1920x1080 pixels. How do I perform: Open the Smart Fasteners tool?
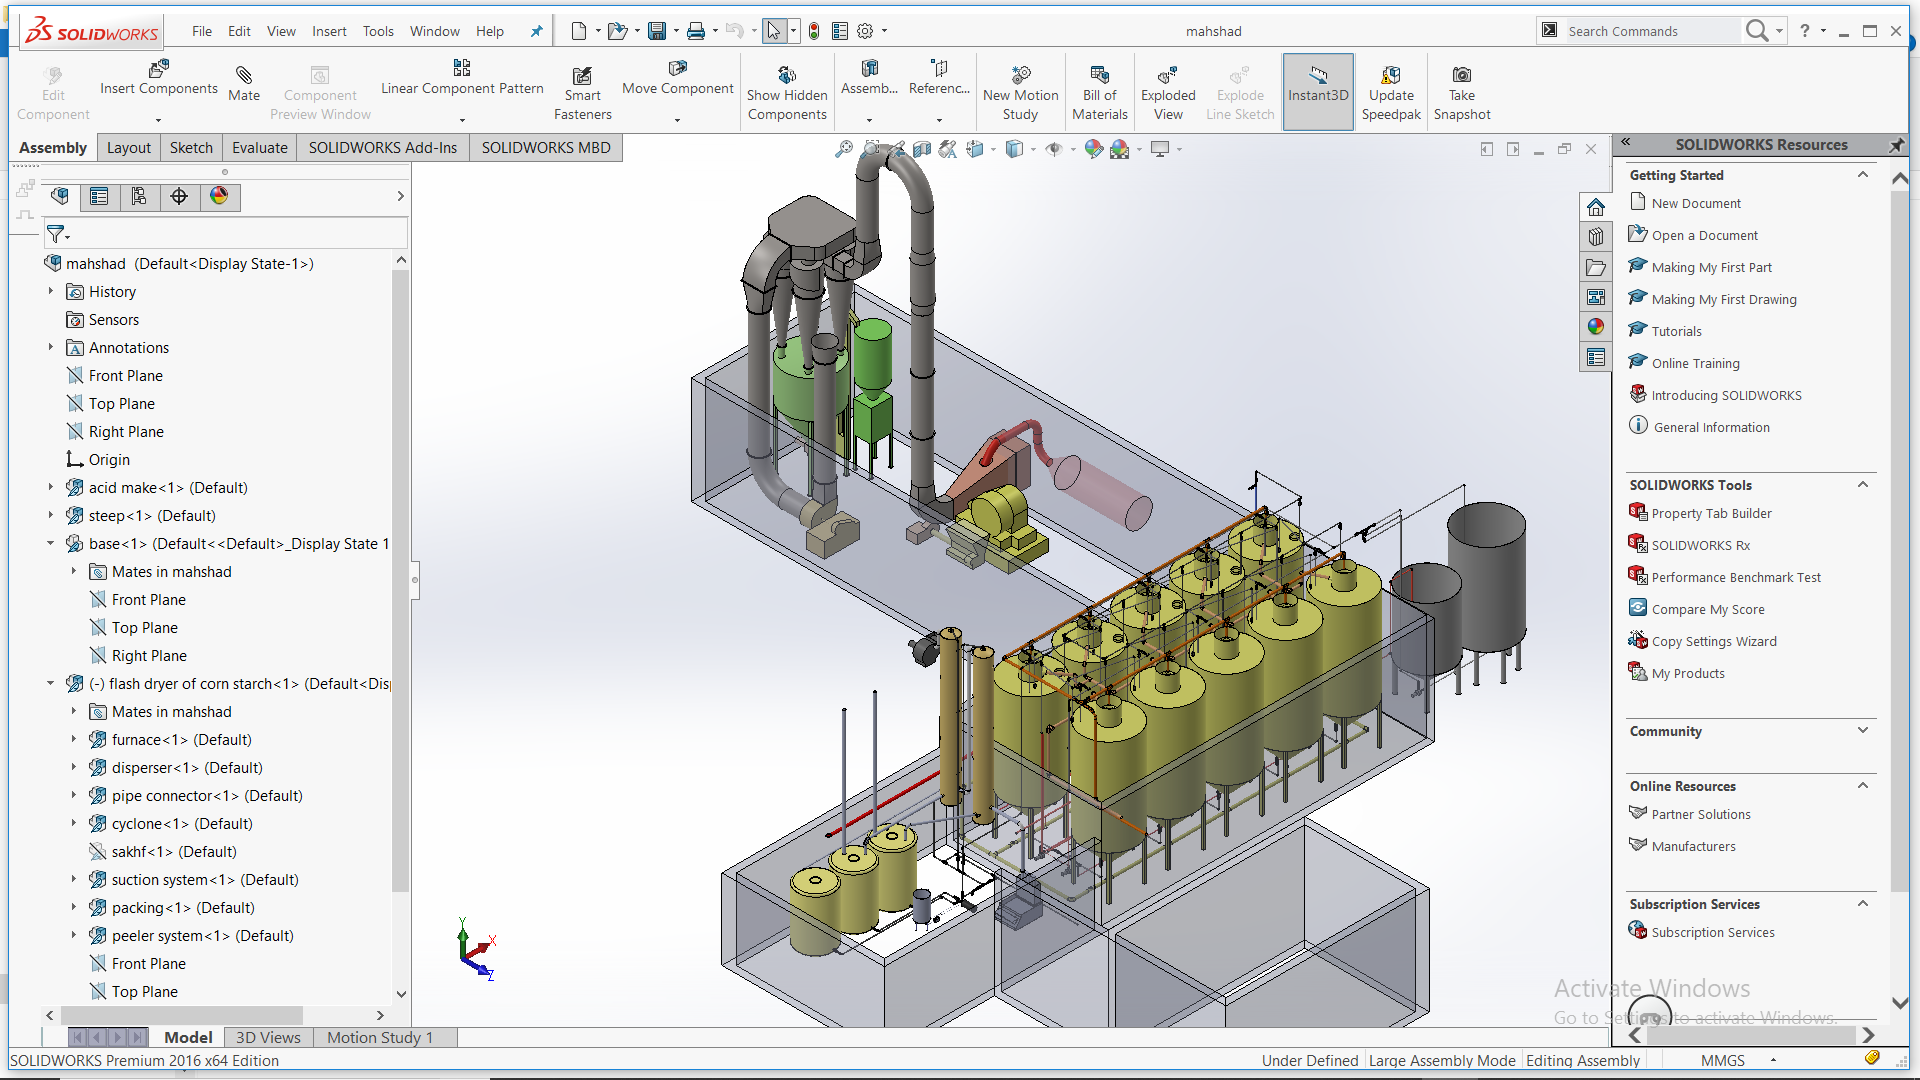click(582, 77)
